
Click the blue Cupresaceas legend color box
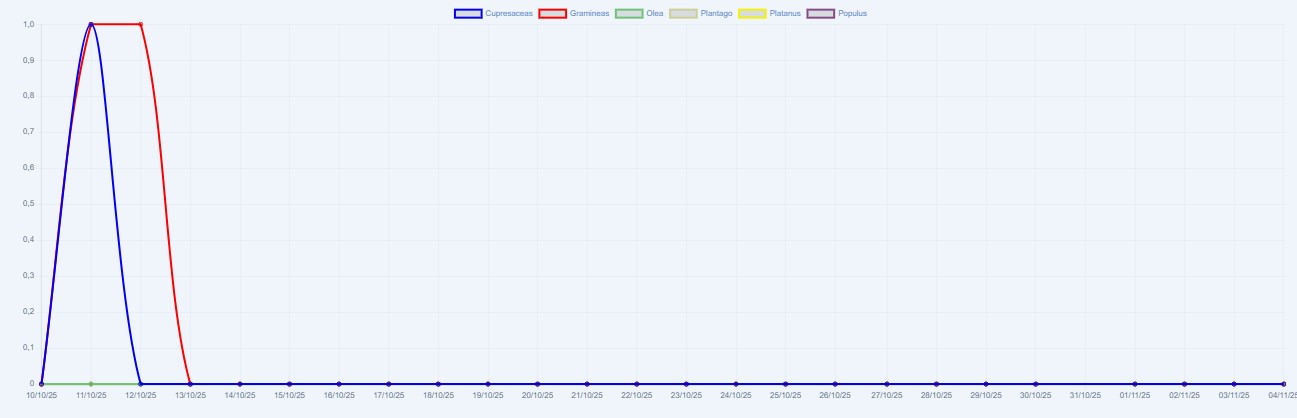point(468,13)
